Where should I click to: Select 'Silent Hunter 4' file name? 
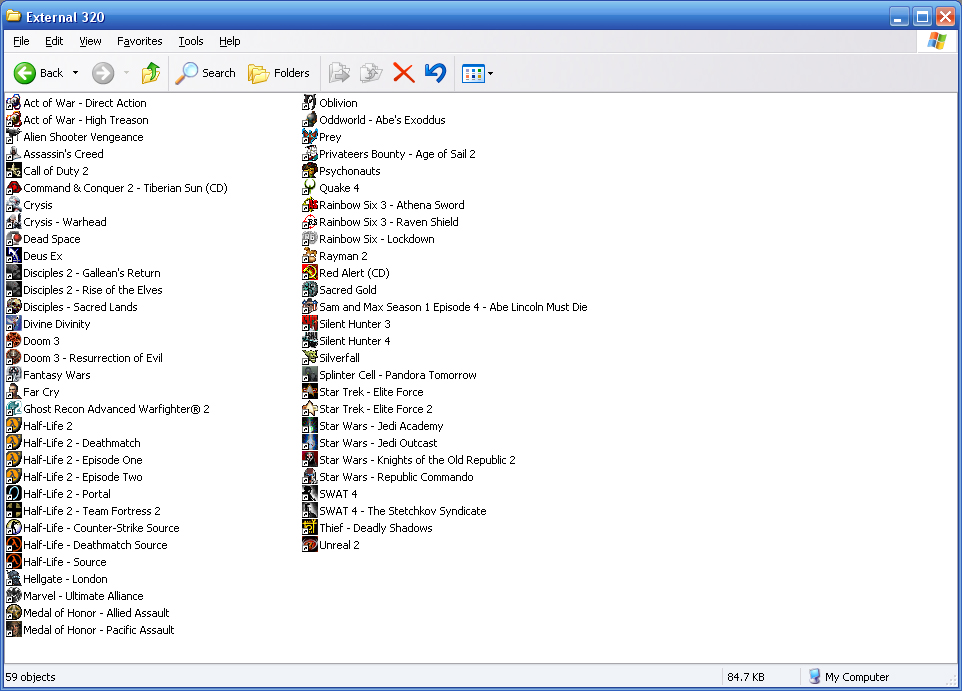(355, 341)
